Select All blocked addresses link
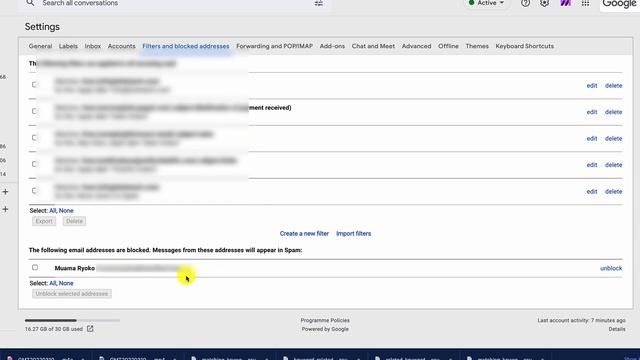This screenshot has width=640, height=360. coord(53,283)
